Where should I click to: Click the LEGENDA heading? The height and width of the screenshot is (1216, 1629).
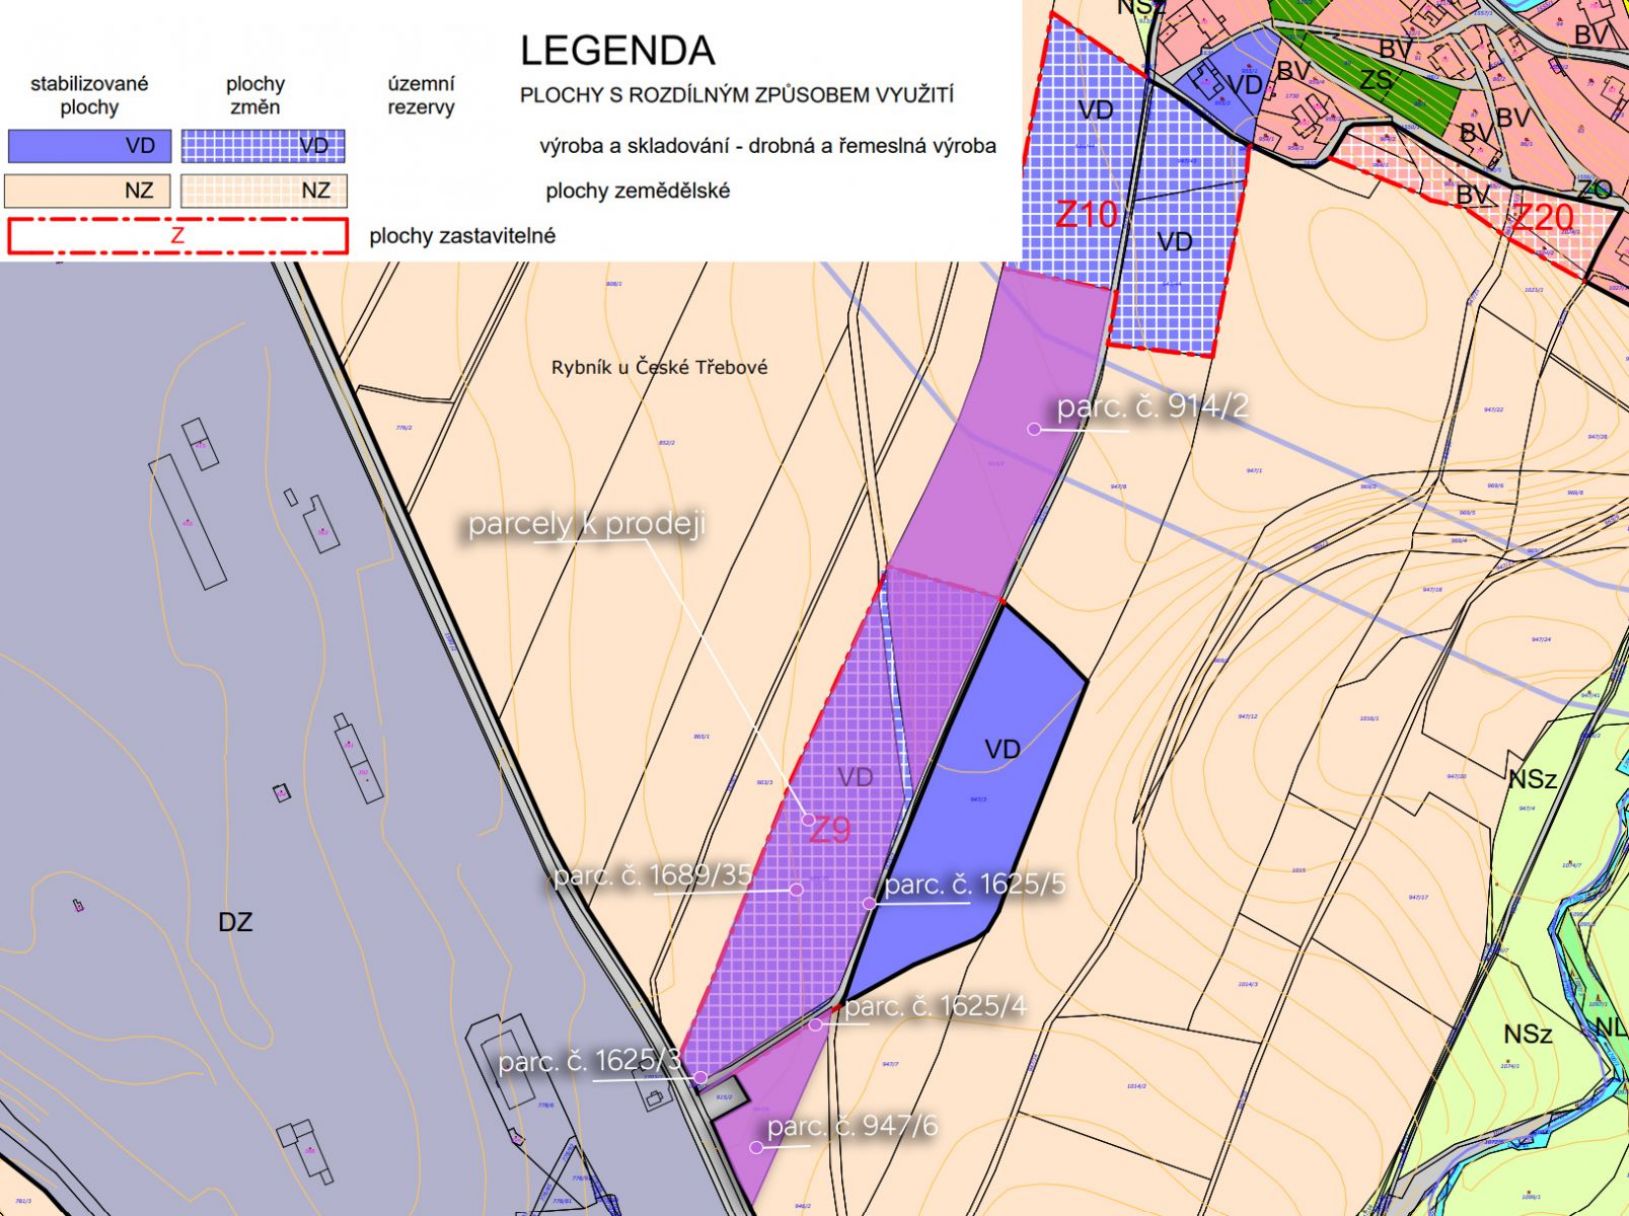pyautogui.click(x=618, y=50)
